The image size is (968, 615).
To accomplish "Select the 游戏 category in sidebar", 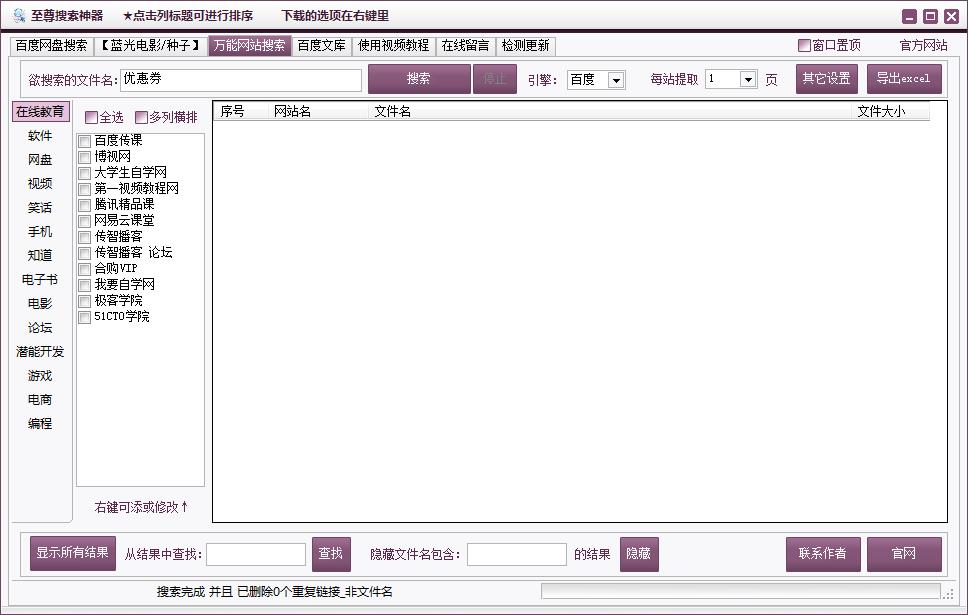I will point(39,376).
